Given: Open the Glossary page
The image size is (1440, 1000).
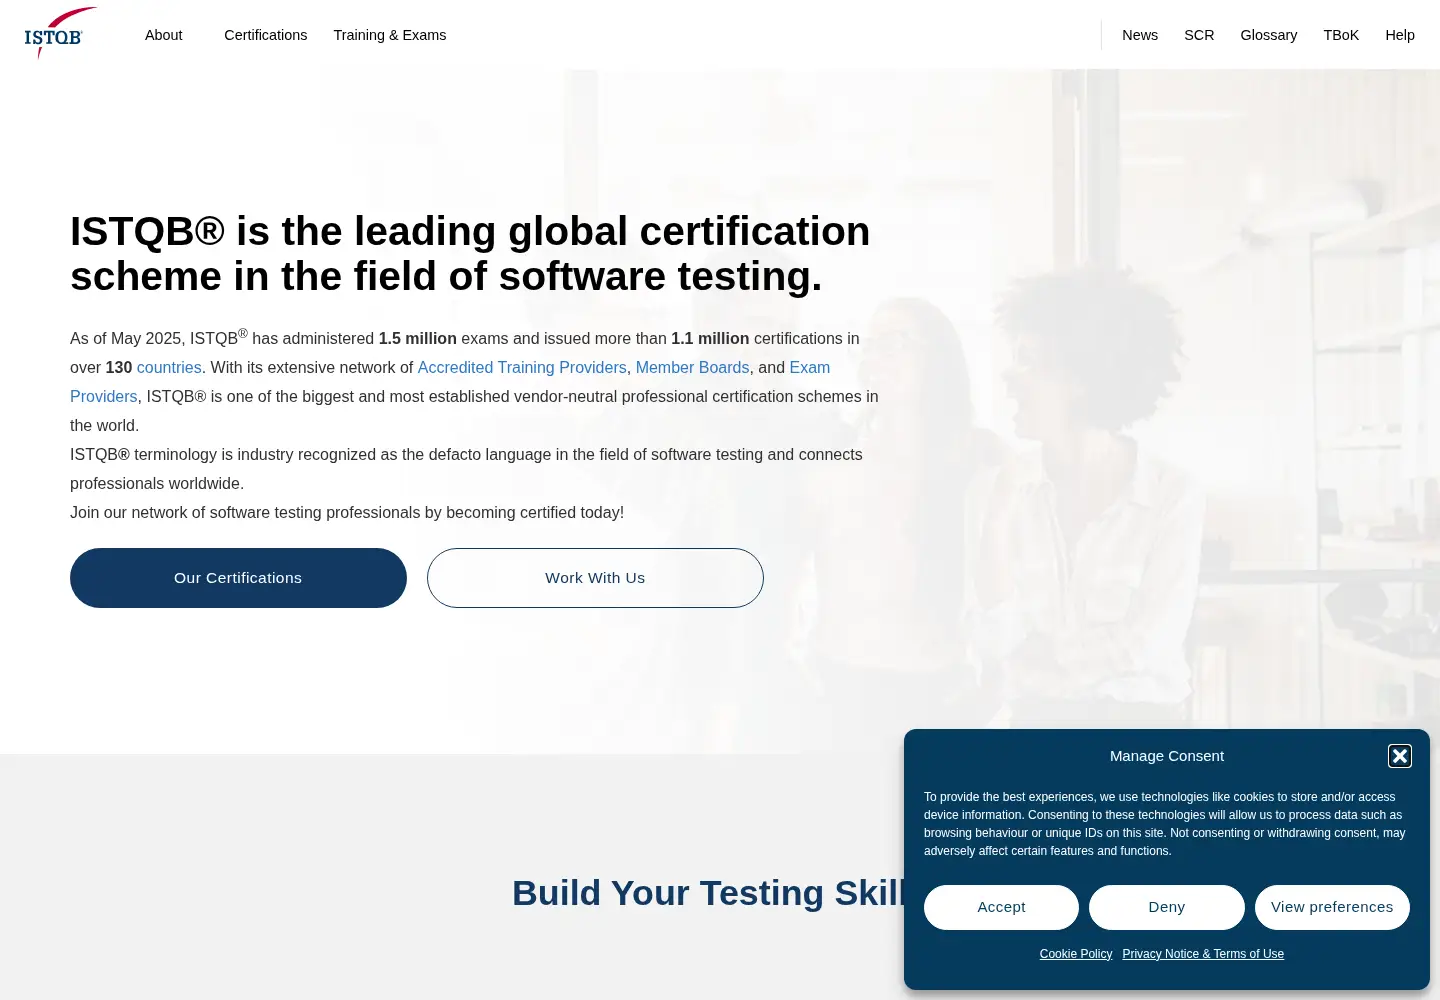Looking at the screenshot, I should tap(1269, 35).
